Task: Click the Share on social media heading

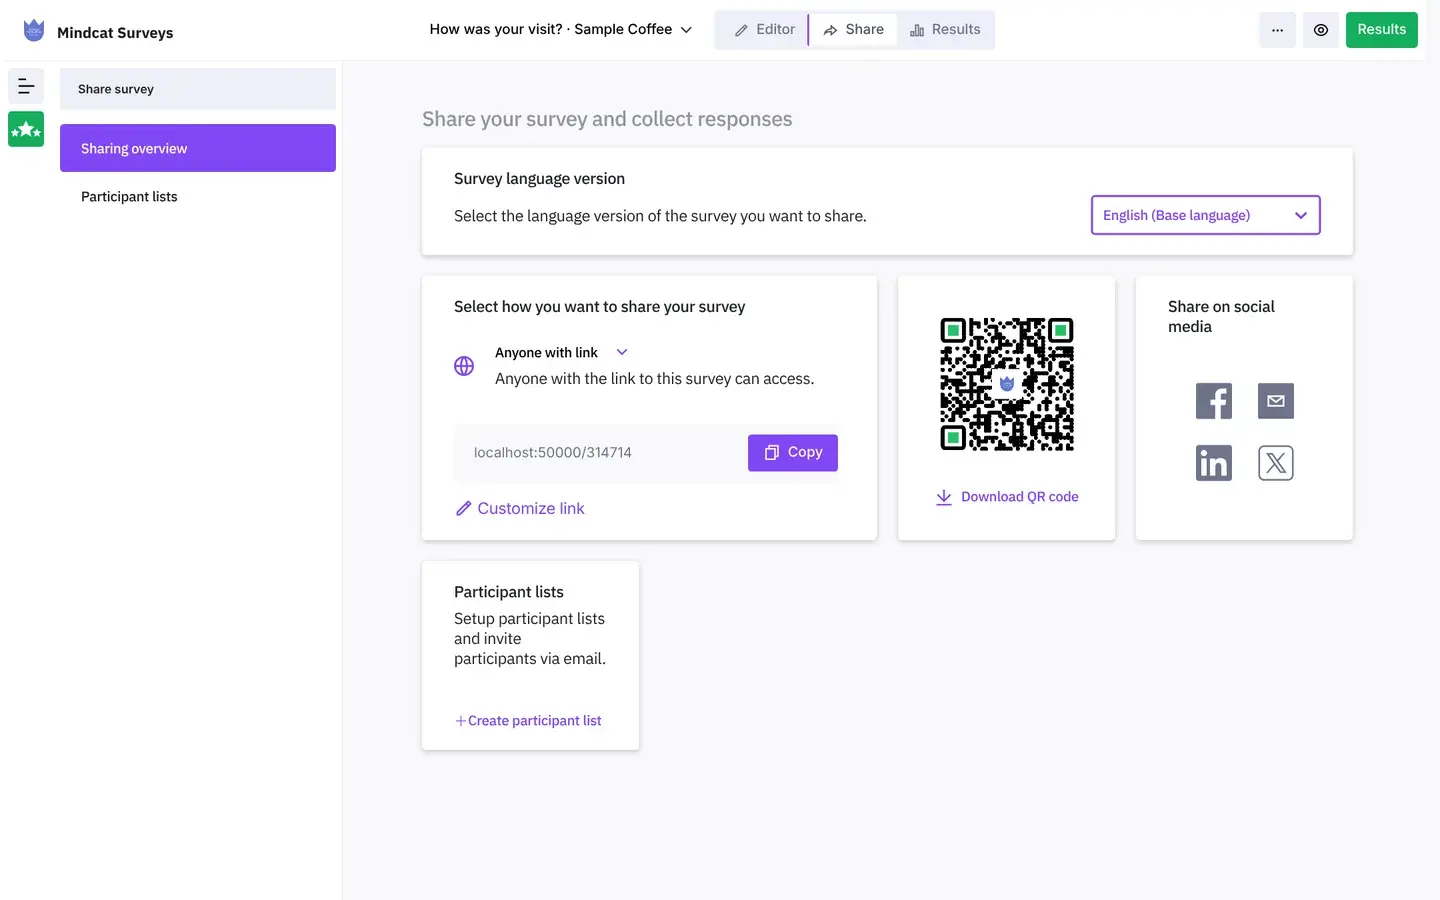Action: 1221,317
